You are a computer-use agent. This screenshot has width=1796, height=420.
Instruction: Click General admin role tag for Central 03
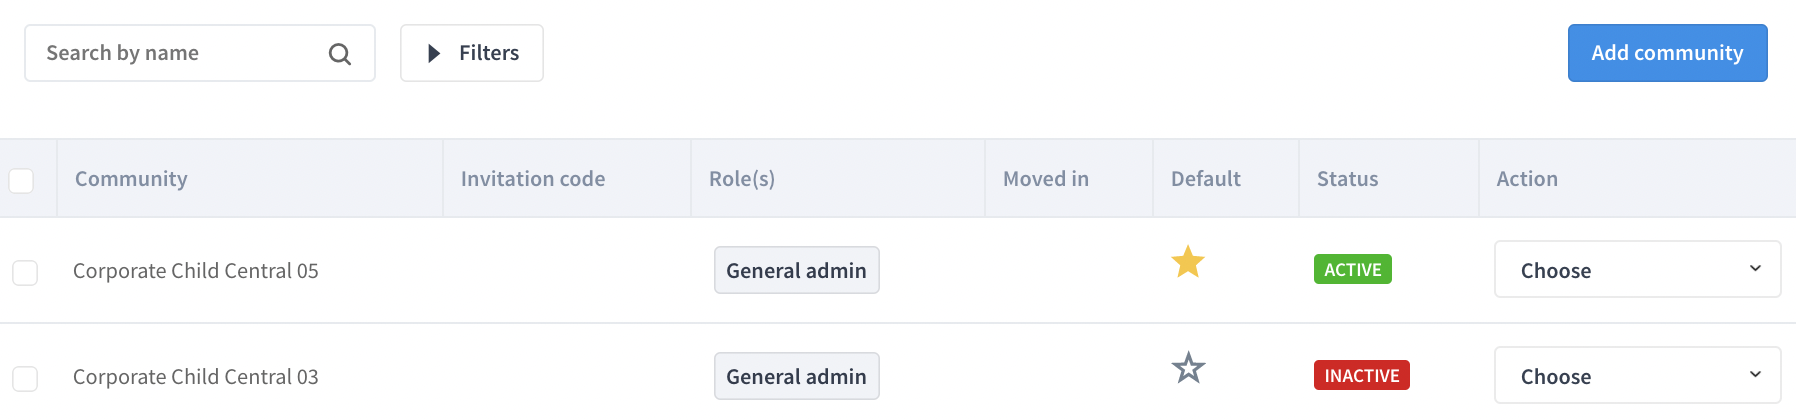tap(797, 376)
